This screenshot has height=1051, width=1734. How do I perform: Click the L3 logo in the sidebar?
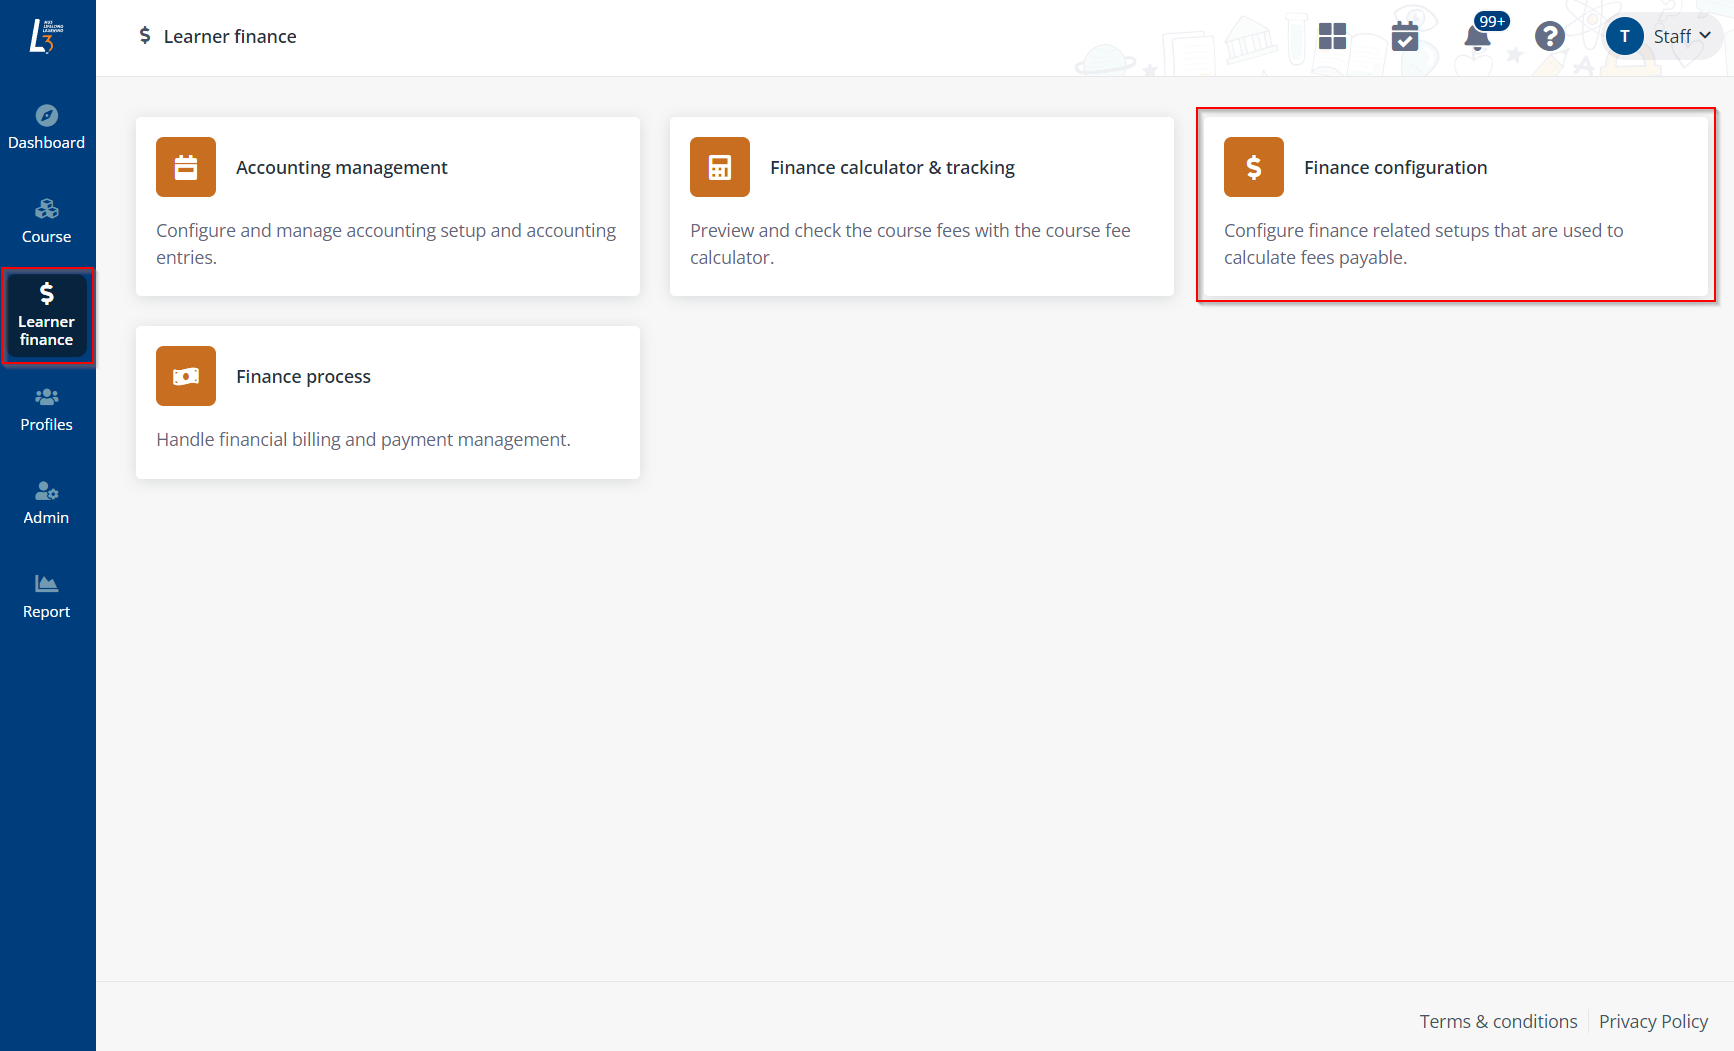click(x=45, y=36)
